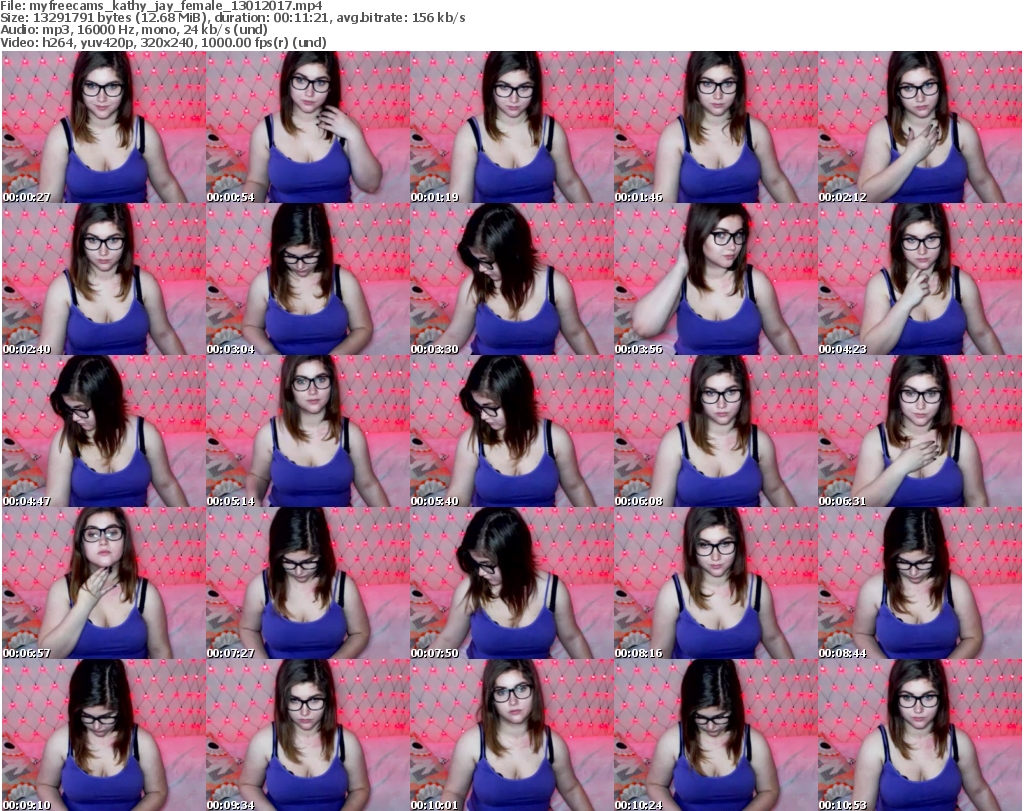Pick the thumbnail at 00:06:08
This screenshot has height=811, width=1024.
(716, 432)
